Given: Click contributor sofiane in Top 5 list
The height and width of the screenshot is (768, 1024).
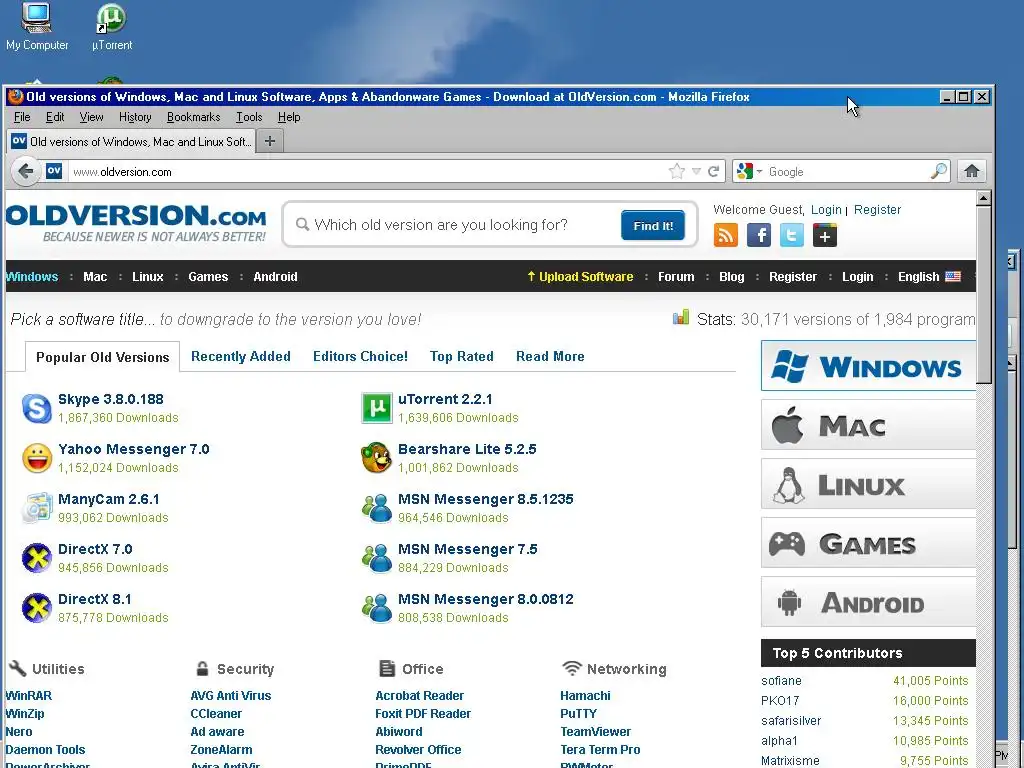Looking at the screenshot, I should click(781, 680).
